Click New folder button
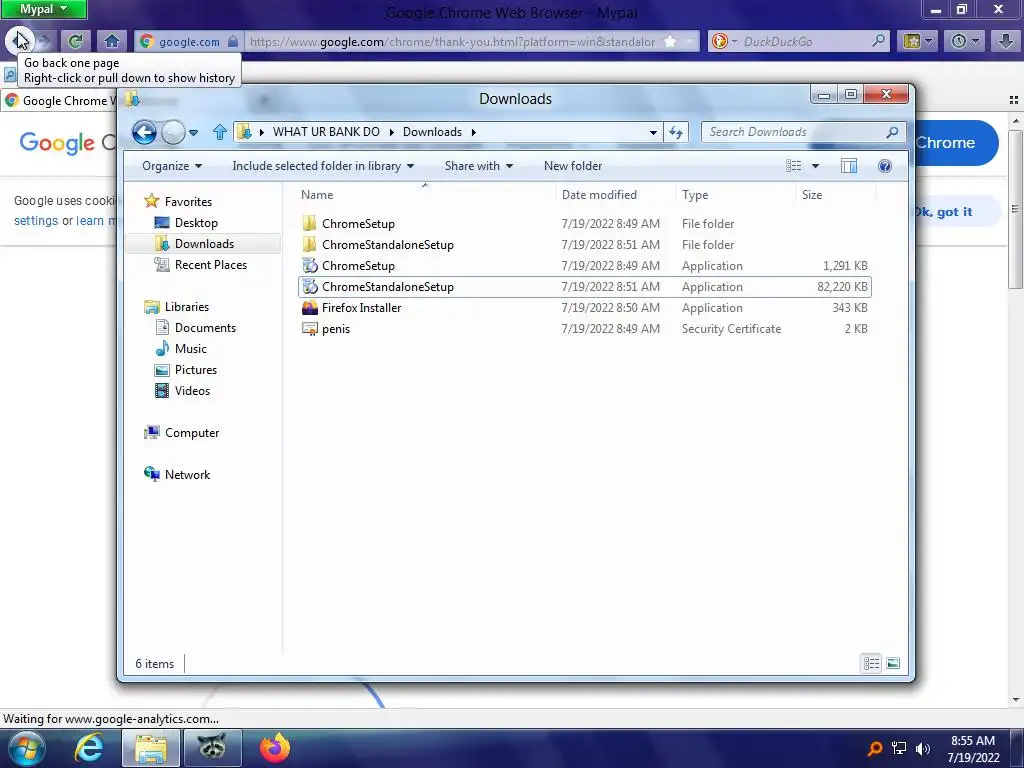The width and height of the screenshot is (1024, 768). tap(573, 166)
